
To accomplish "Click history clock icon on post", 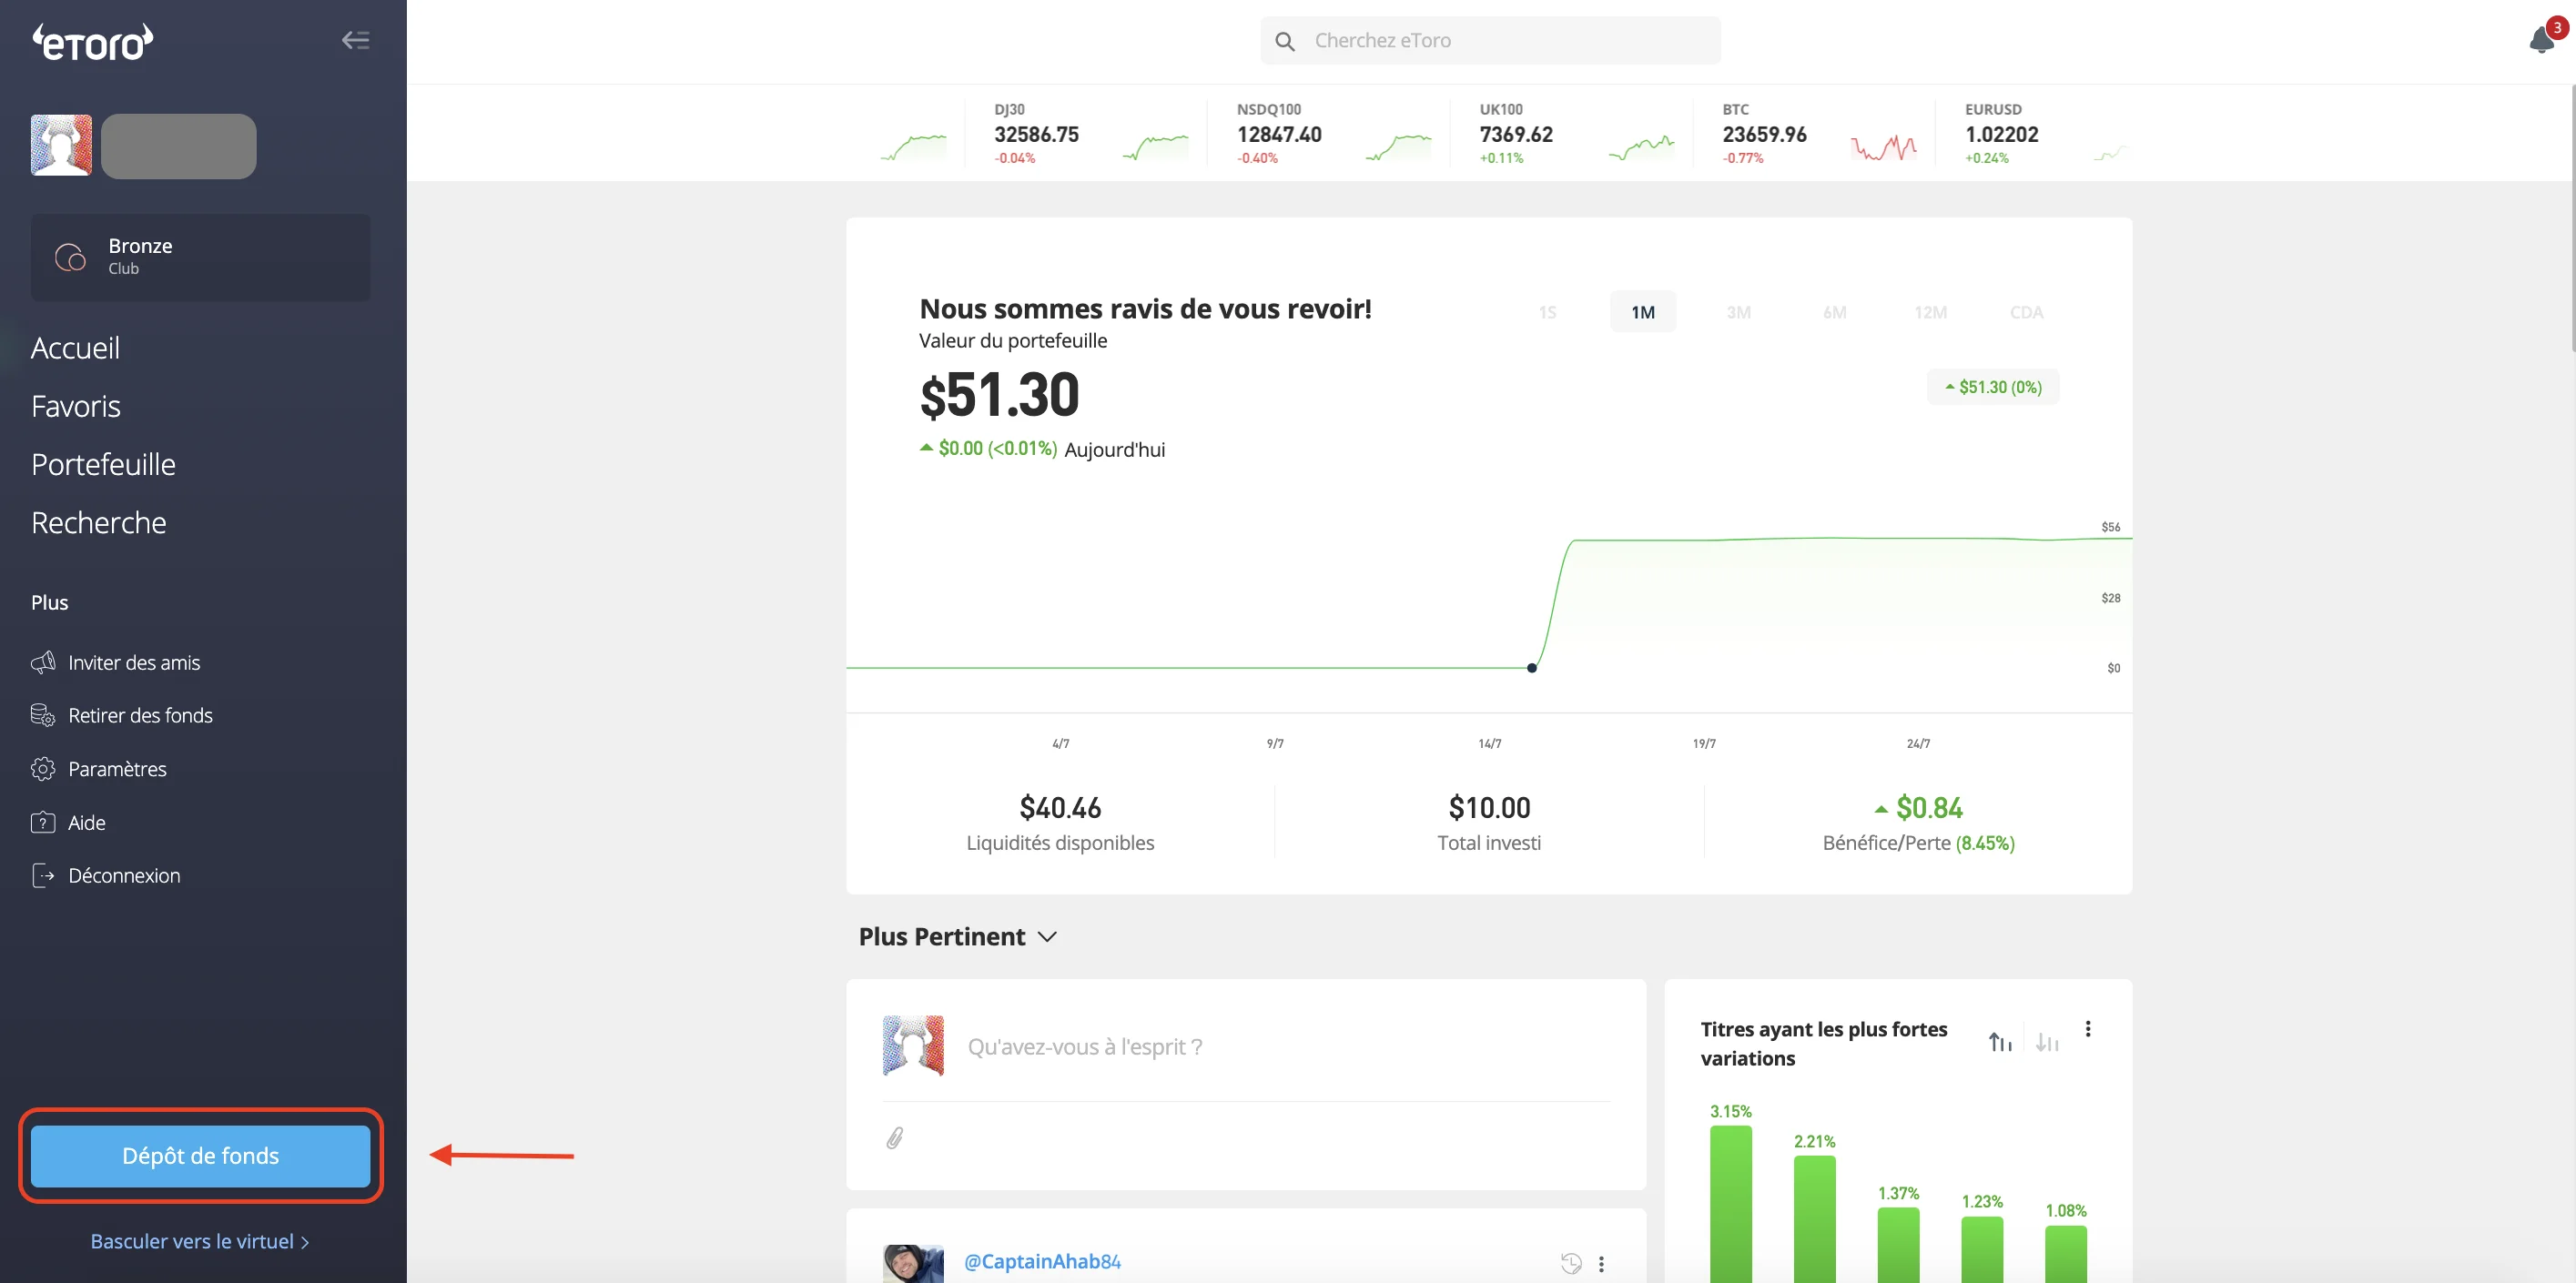I will [x=1571, y=1263].
